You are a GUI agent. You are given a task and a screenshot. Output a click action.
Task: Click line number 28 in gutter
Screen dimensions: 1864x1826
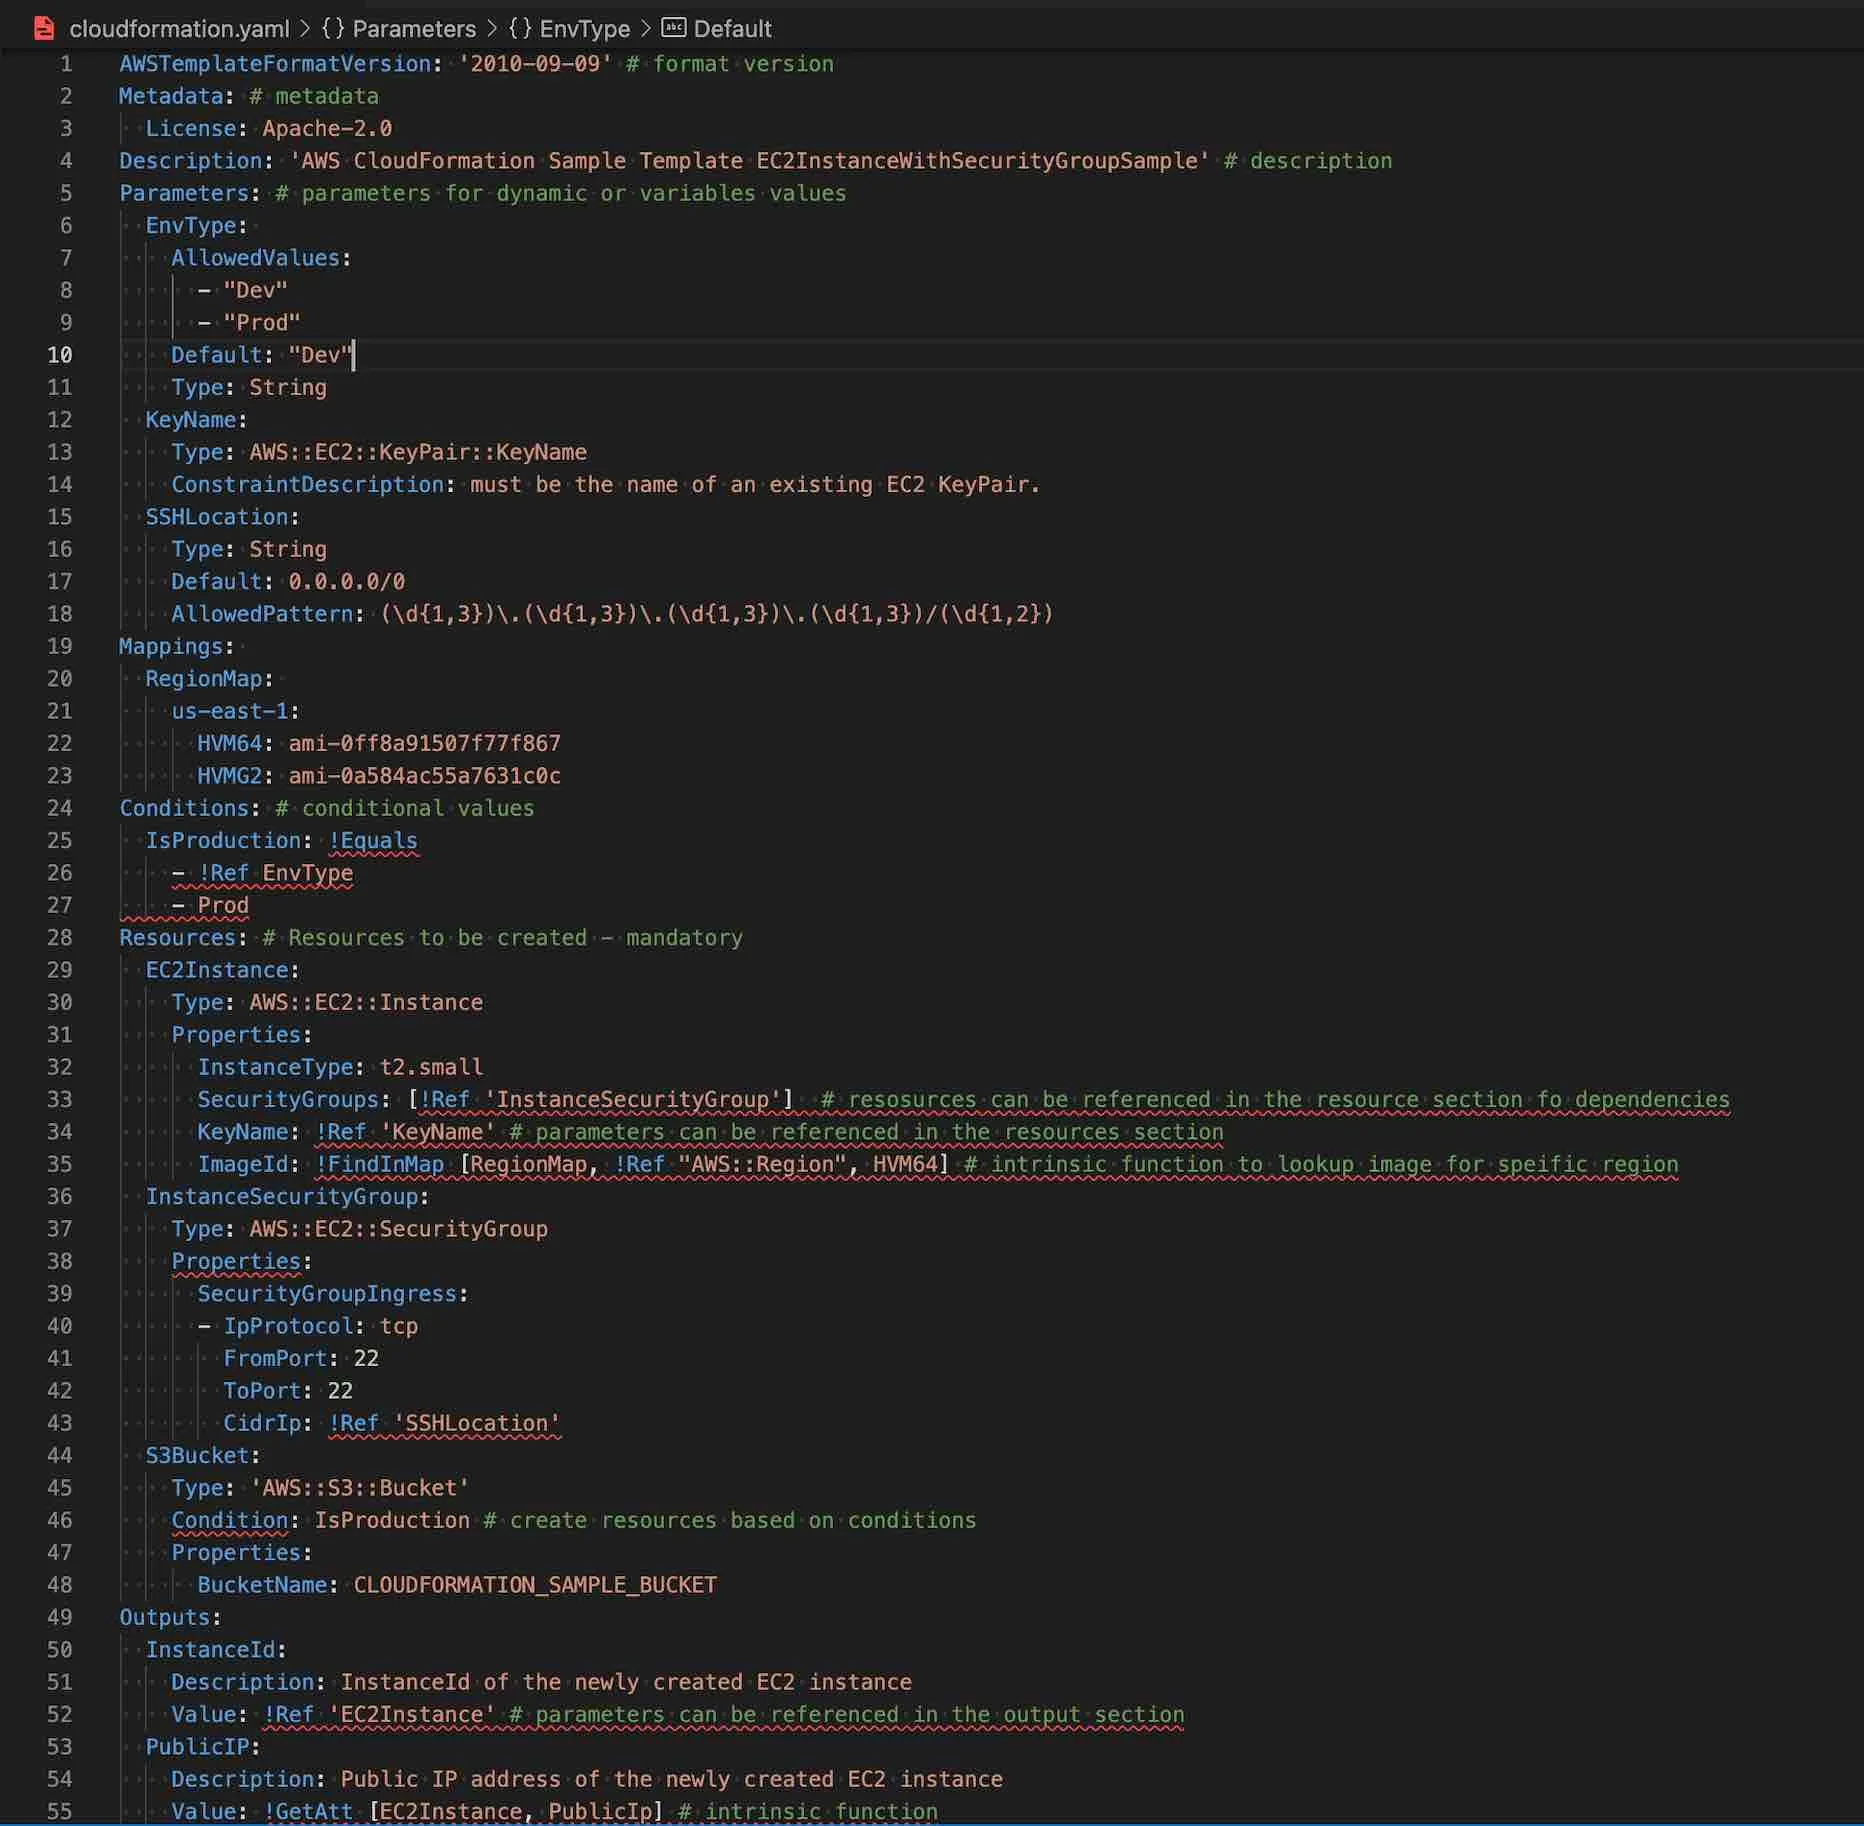coord(60,938)
